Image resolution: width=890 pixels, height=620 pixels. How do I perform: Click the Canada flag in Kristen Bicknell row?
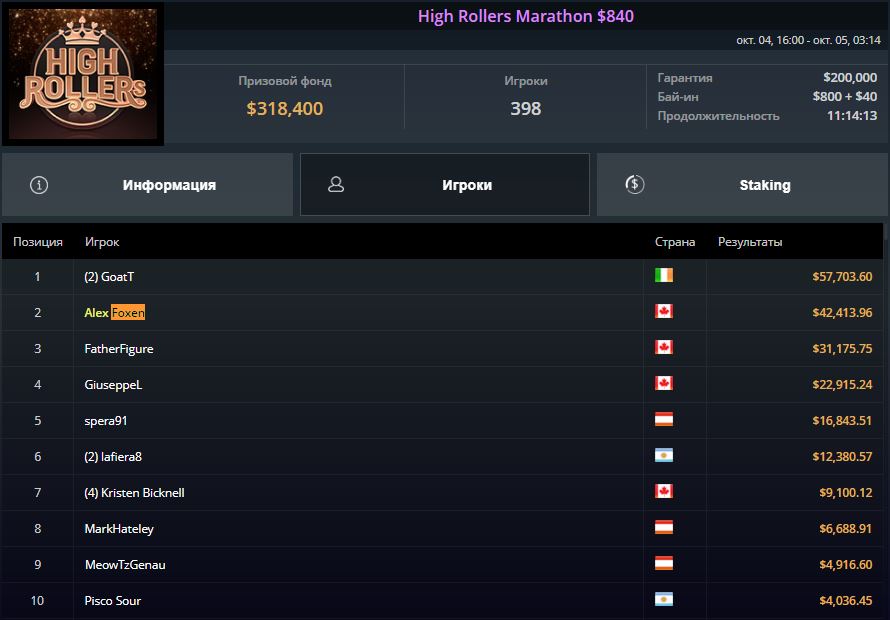[x=664, y=491]
